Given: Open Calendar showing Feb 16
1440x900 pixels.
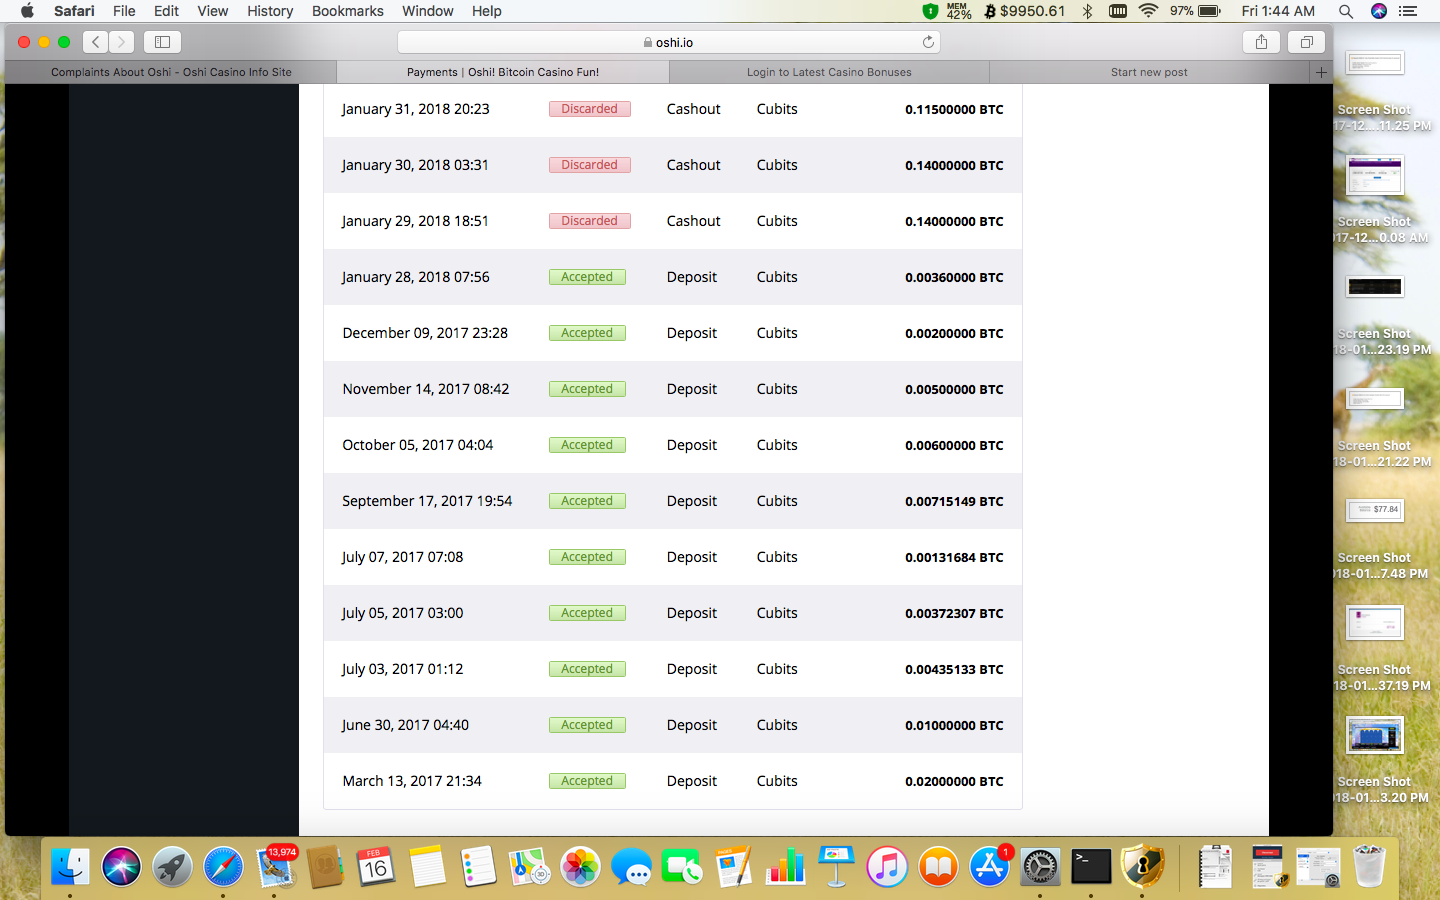Looking at the screenshot, I should (376, 866).
